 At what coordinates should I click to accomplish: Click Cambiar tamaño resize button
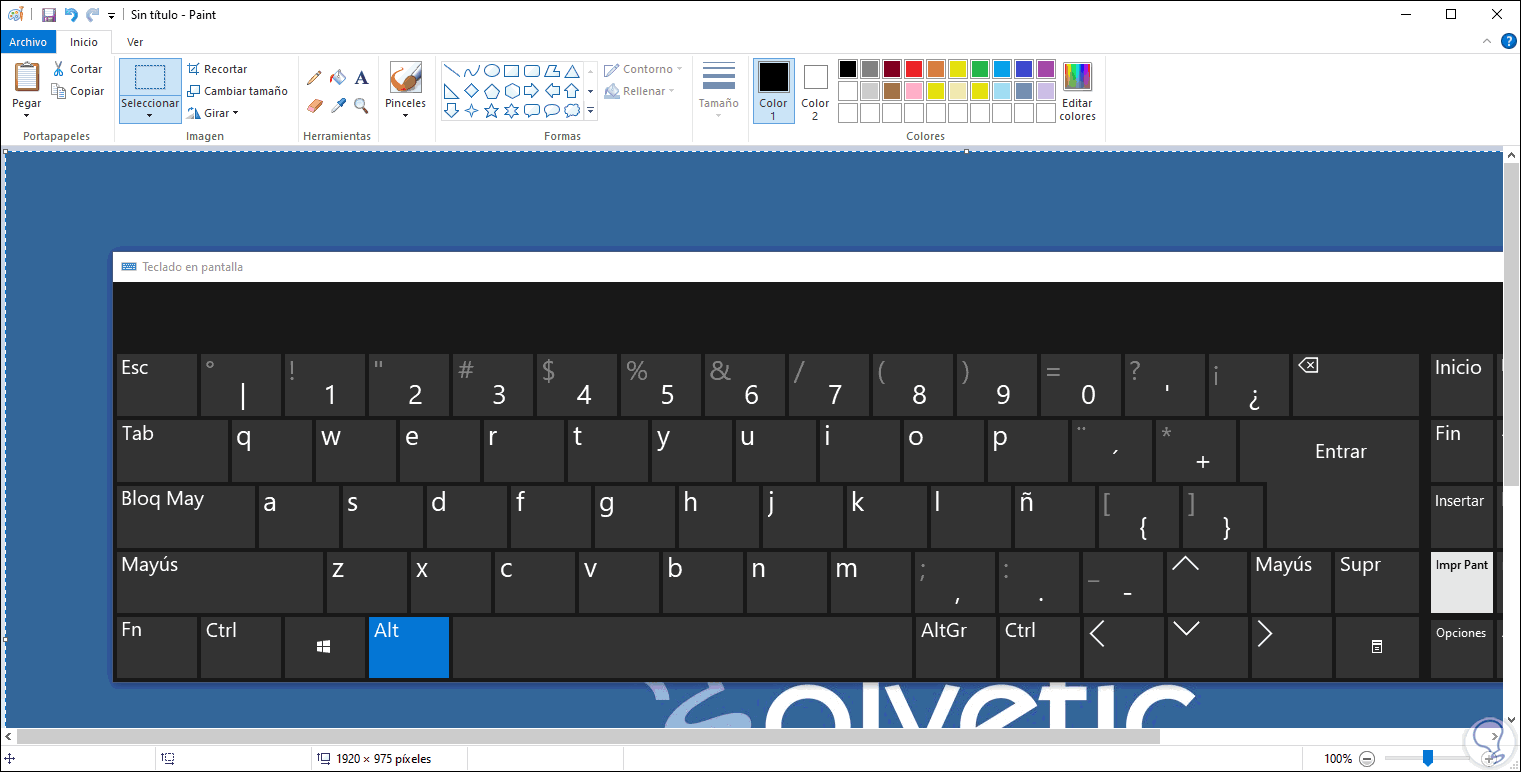point(237,91)
